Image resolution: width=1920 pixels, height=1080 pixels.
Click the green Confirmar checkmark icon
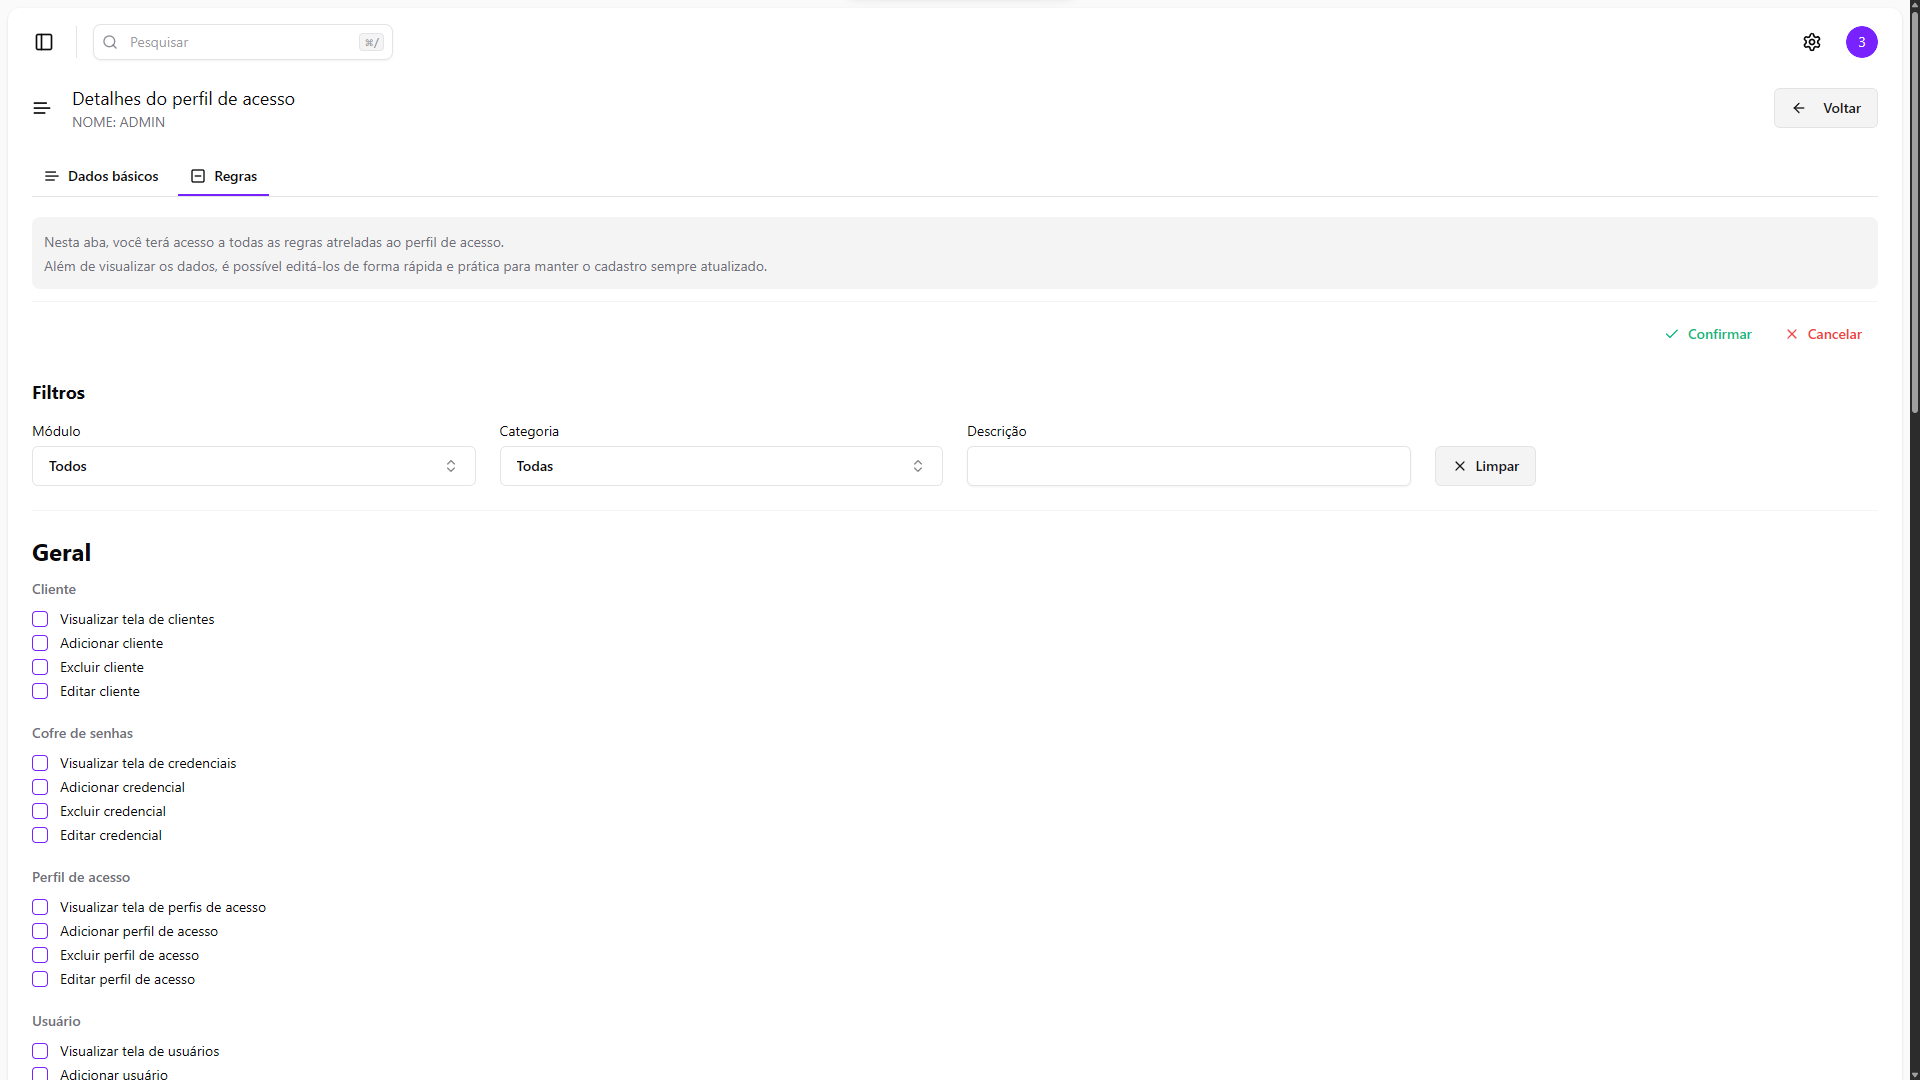pyautogui.click(x=1672, y=334)
